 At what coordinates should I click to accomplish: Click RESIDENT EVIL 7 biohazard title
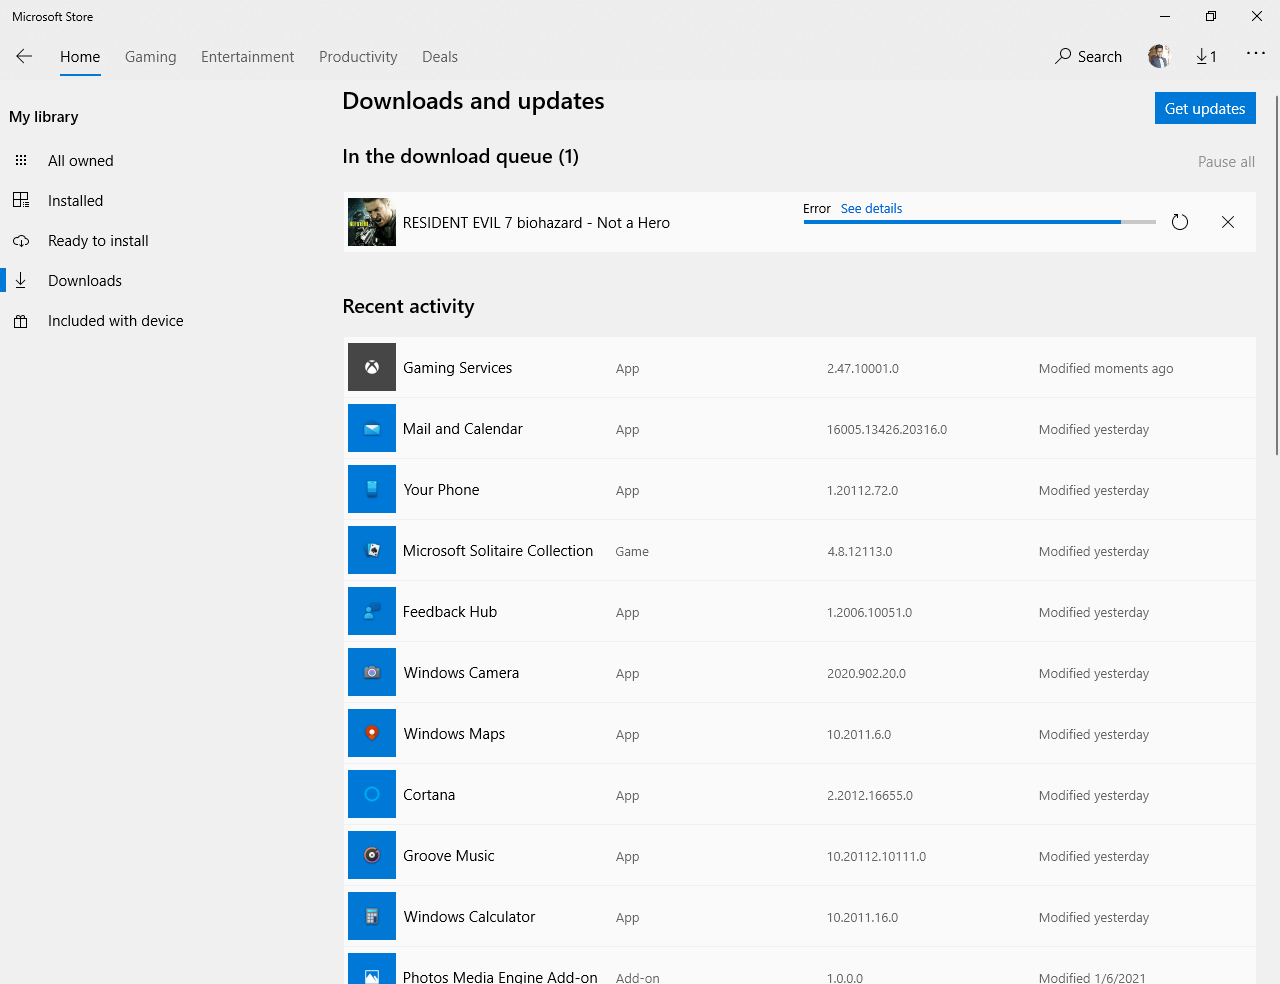pyautogui.click(x=536, y=222)
